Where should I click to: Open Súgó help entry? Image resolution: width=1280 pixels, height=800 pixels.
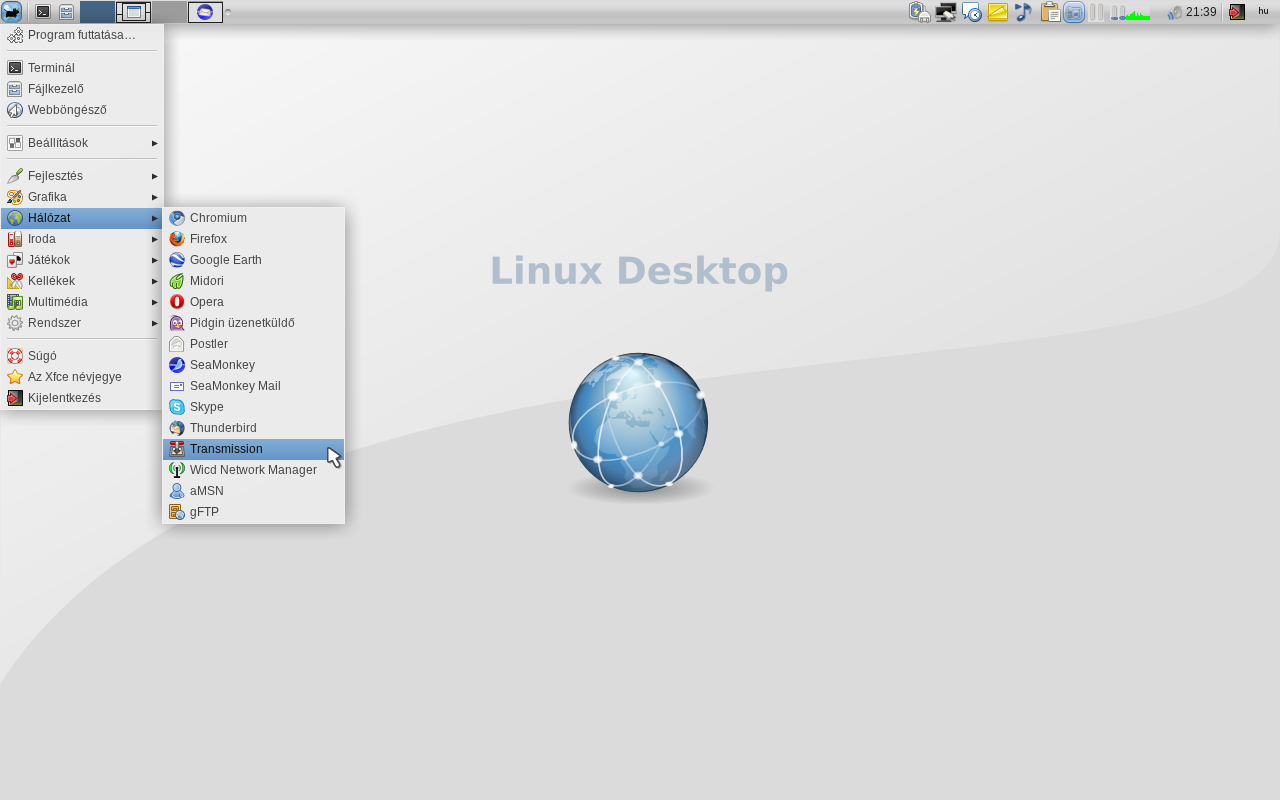point(82,356)
